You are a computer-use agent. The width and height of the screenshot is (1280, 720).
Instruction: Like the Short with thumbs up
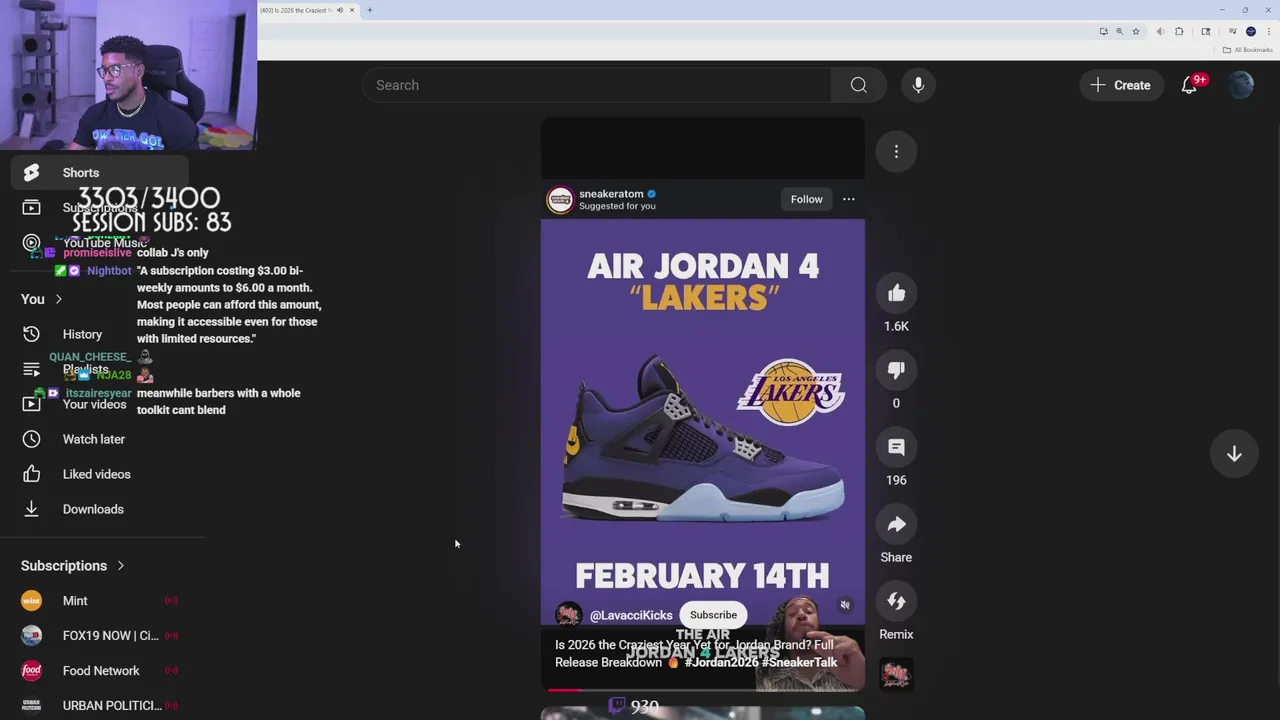pyautogui.click(x=896, y=293)
